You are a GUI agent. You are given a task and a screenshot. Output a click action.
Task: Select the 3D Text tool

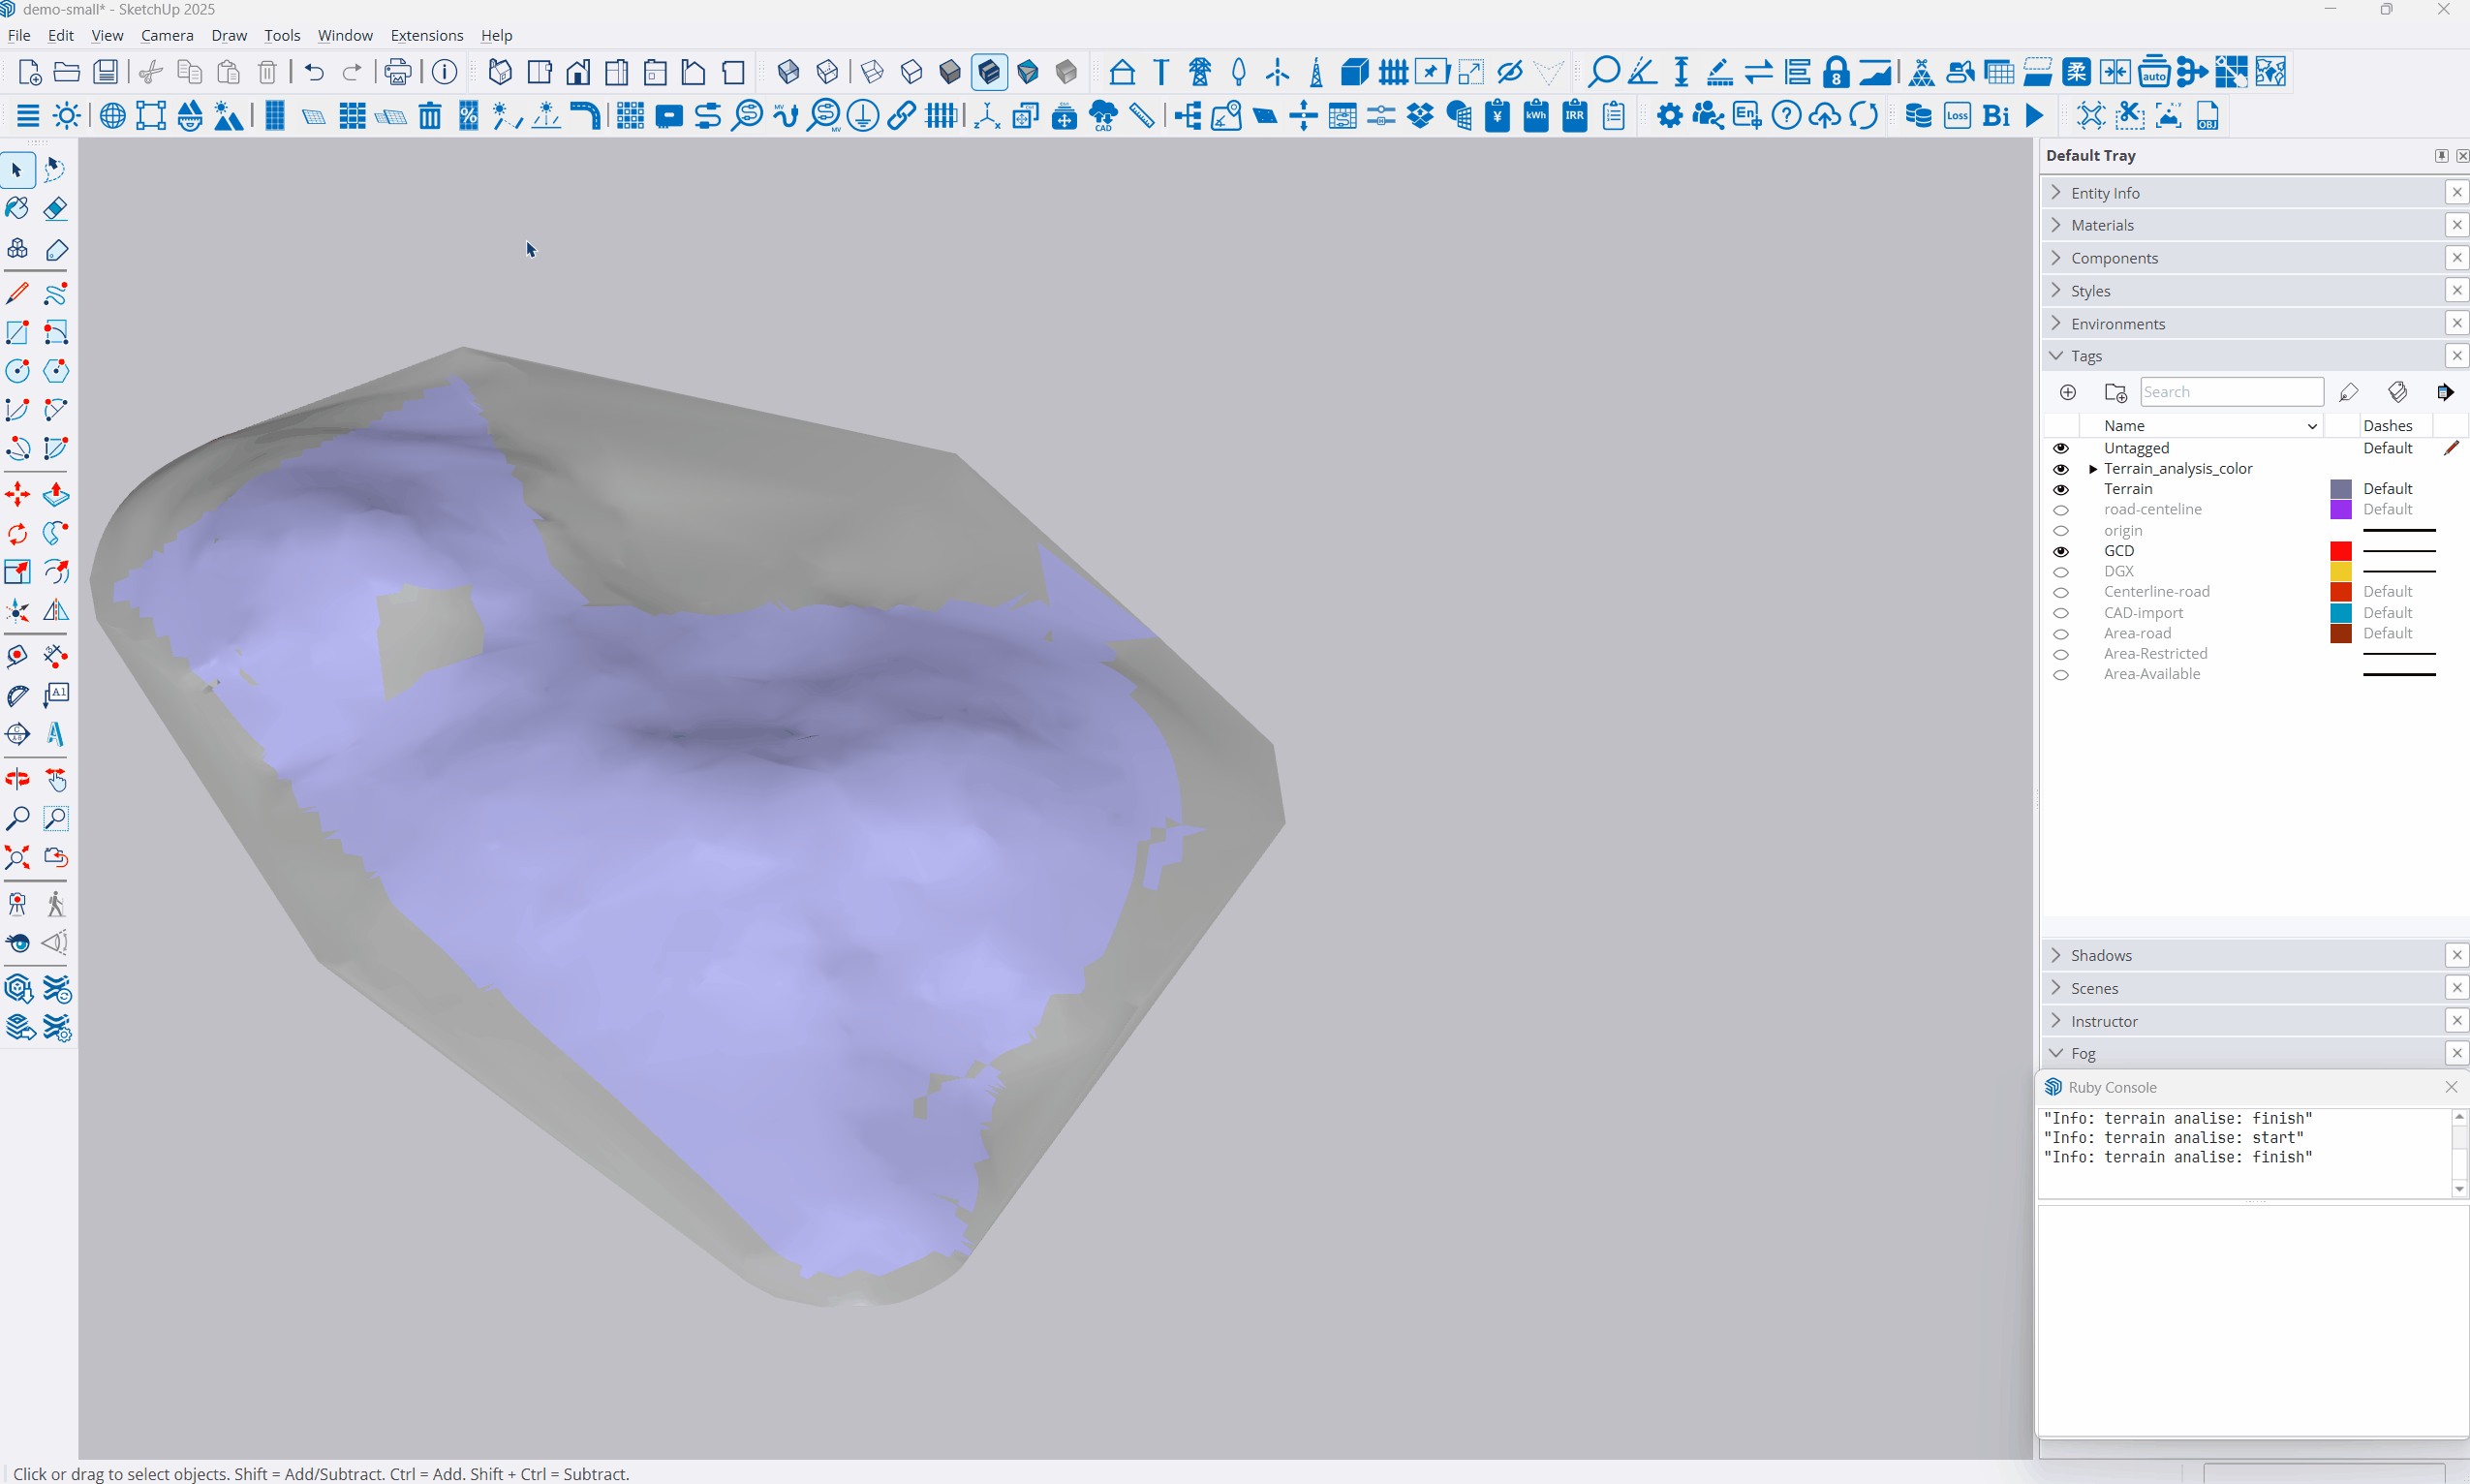click(56, 735)
